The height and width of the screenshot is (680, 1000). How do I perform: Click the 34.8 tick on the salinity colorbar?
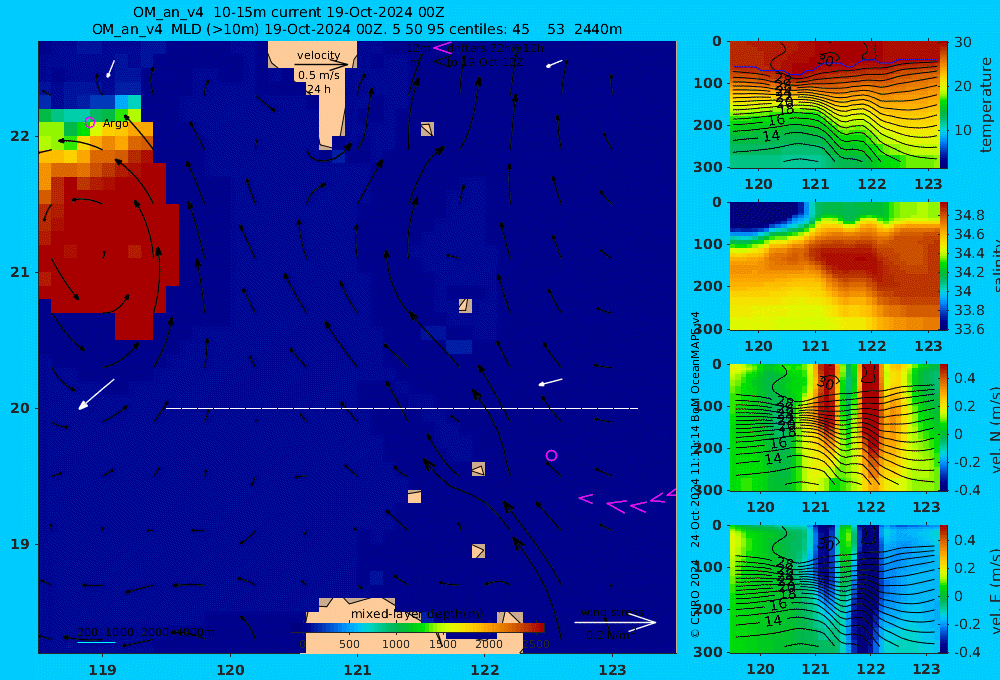pos(969,215)
